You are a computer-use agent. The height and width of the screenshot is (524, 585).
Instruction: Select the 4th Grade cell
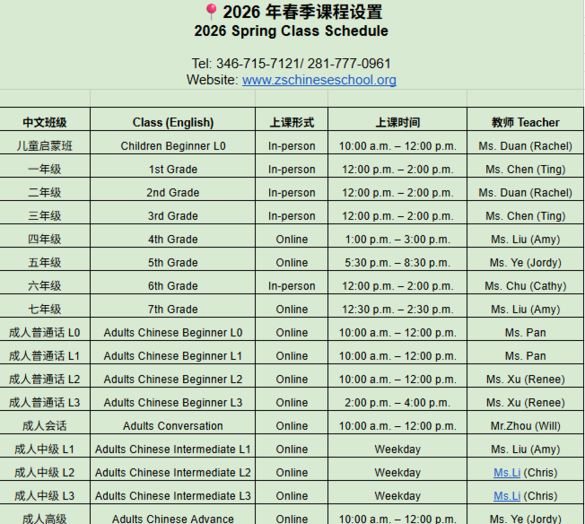[173, 236]
